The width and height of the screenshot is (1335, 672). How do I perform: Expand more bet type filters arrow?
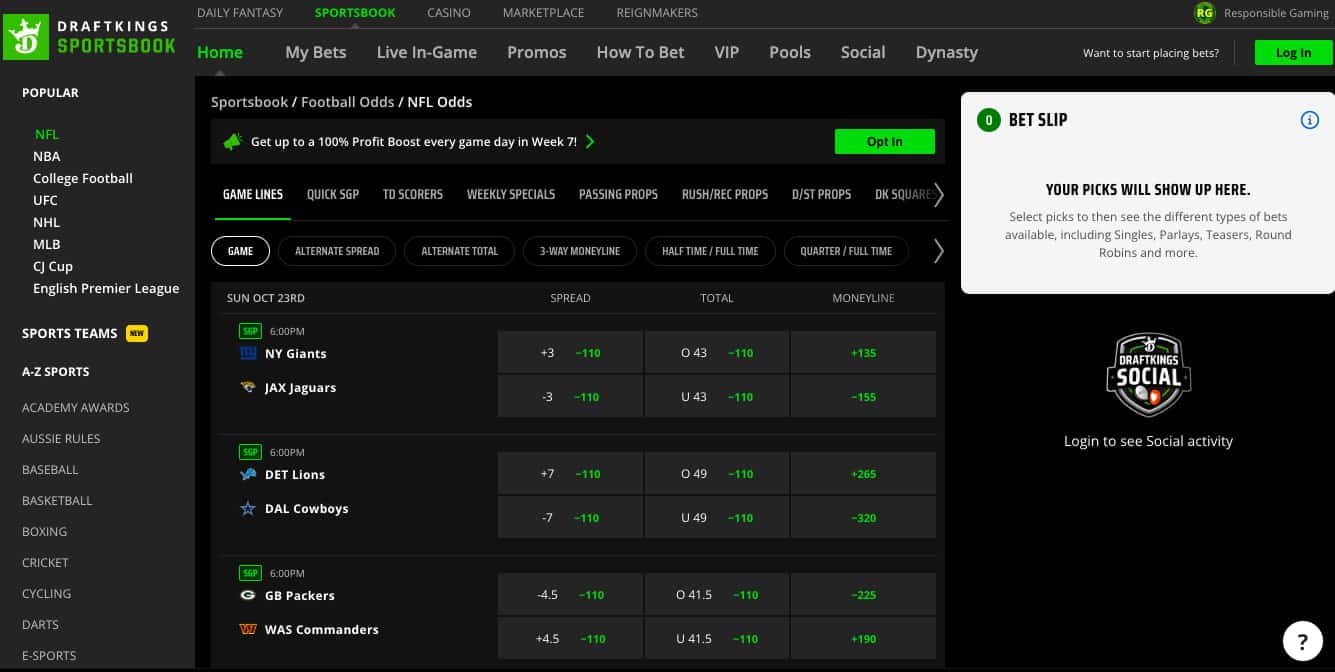[938, 251]
